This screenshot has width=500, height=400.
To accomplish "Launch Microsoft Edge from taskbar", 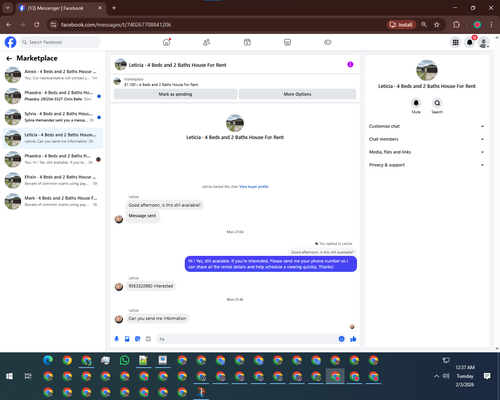I will (x=48, y=360).
